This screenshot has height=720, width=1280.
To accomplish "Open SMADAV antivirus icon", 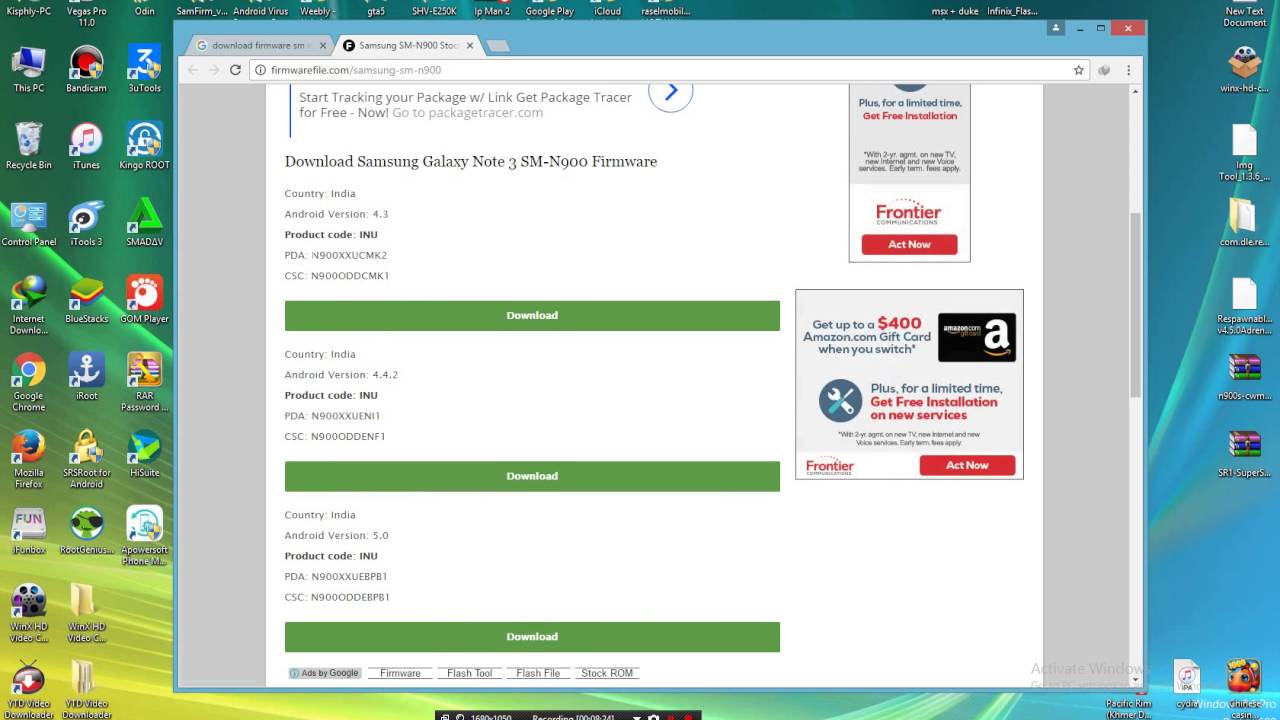I will pos(144,223).
